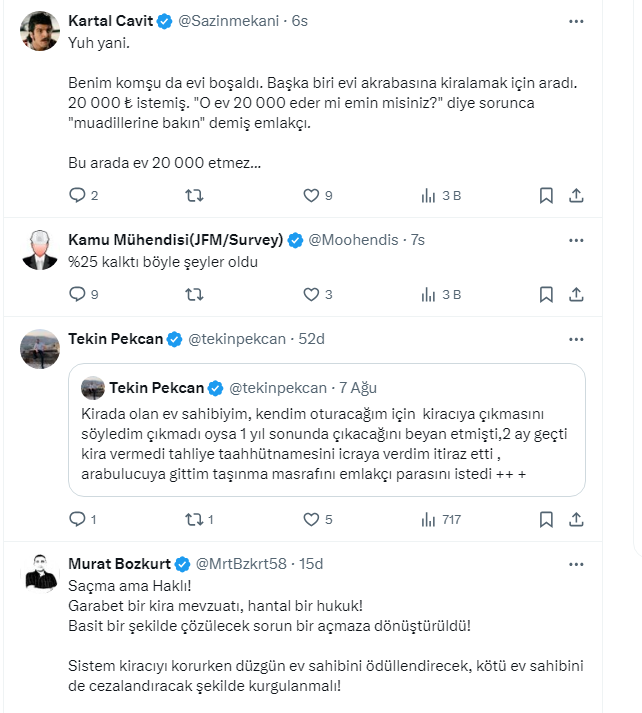Share Kartal Cavit's tweet

point(576,195)
